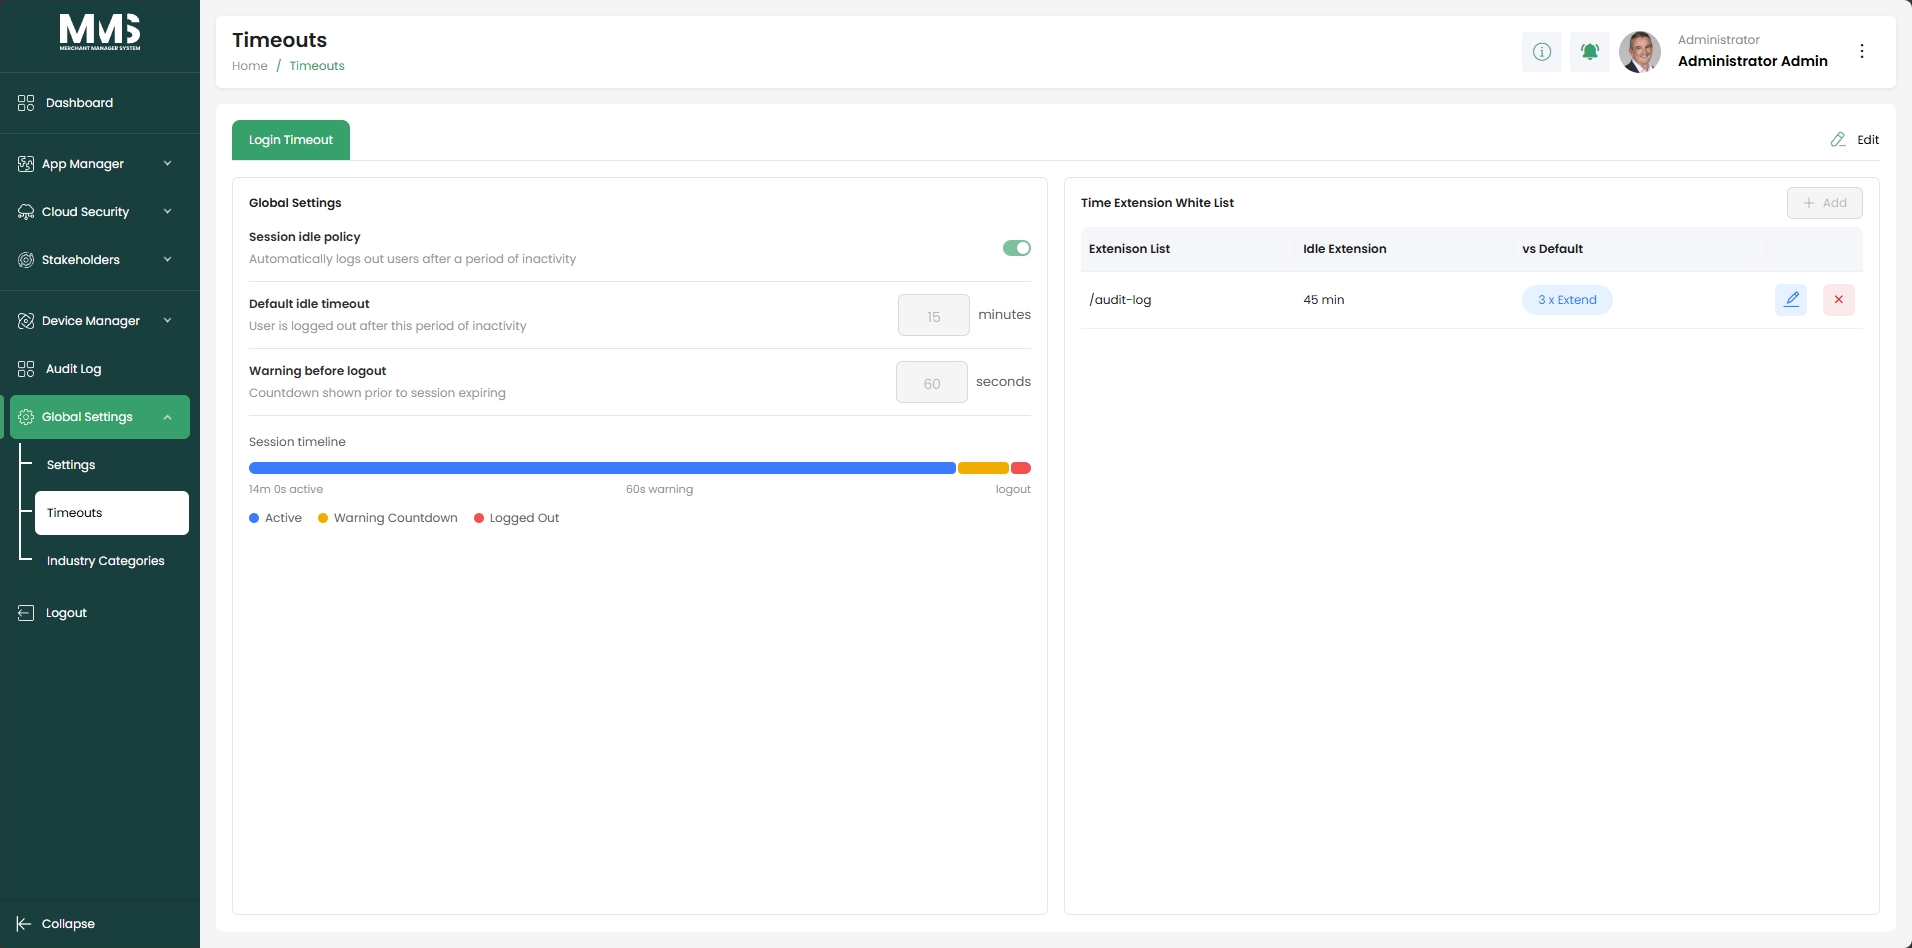Click the /audit-log table cell
The height and width of the screenshot is (948, 1912).
click(1120, 300)
